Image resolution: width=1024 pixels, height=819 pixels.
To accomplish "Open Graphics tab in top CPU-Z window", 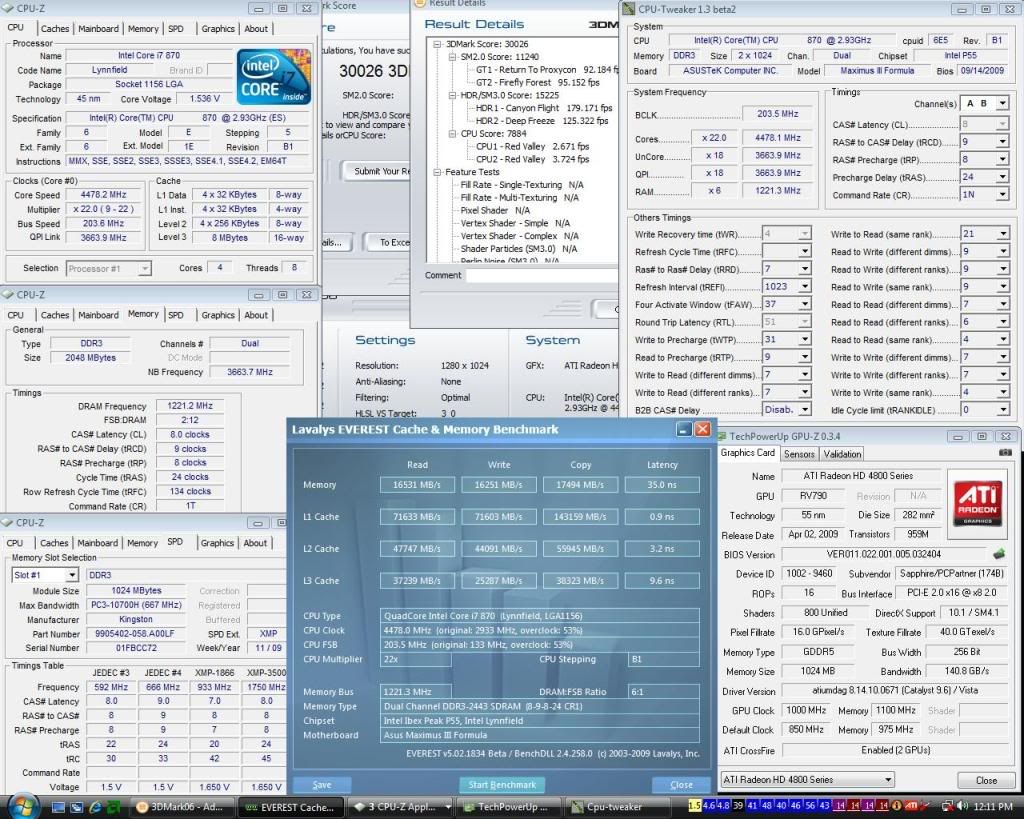I will 218,29.
